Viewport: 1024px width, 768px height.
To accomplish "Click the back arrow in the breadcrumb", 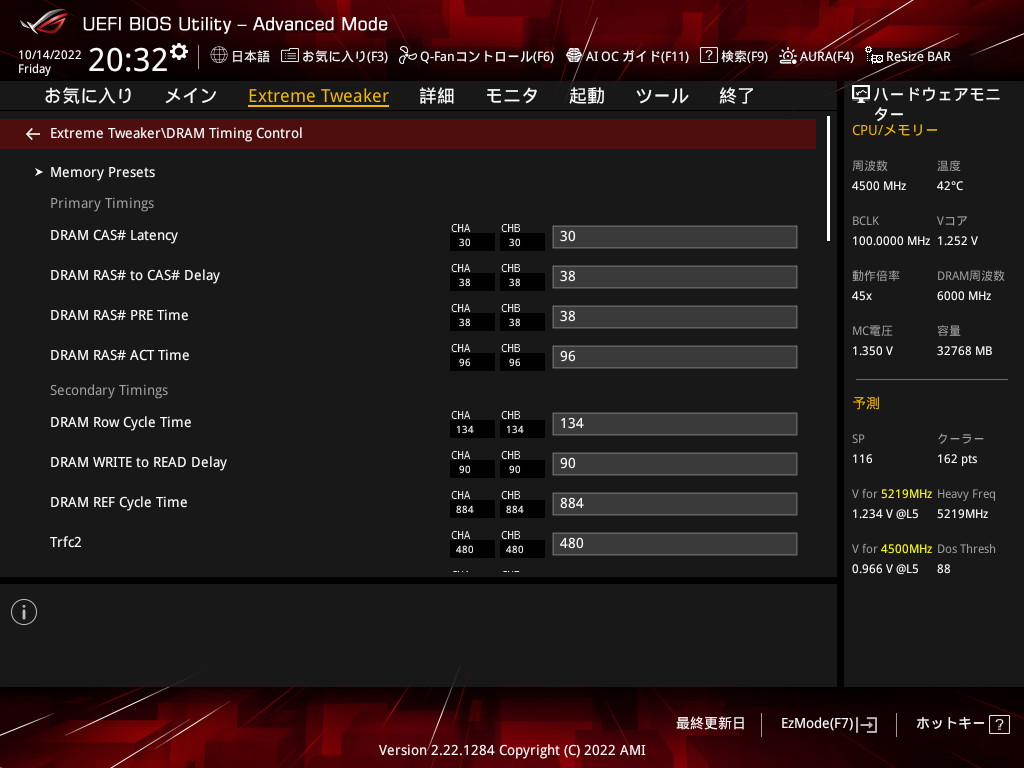I will (x=33, y=134).
